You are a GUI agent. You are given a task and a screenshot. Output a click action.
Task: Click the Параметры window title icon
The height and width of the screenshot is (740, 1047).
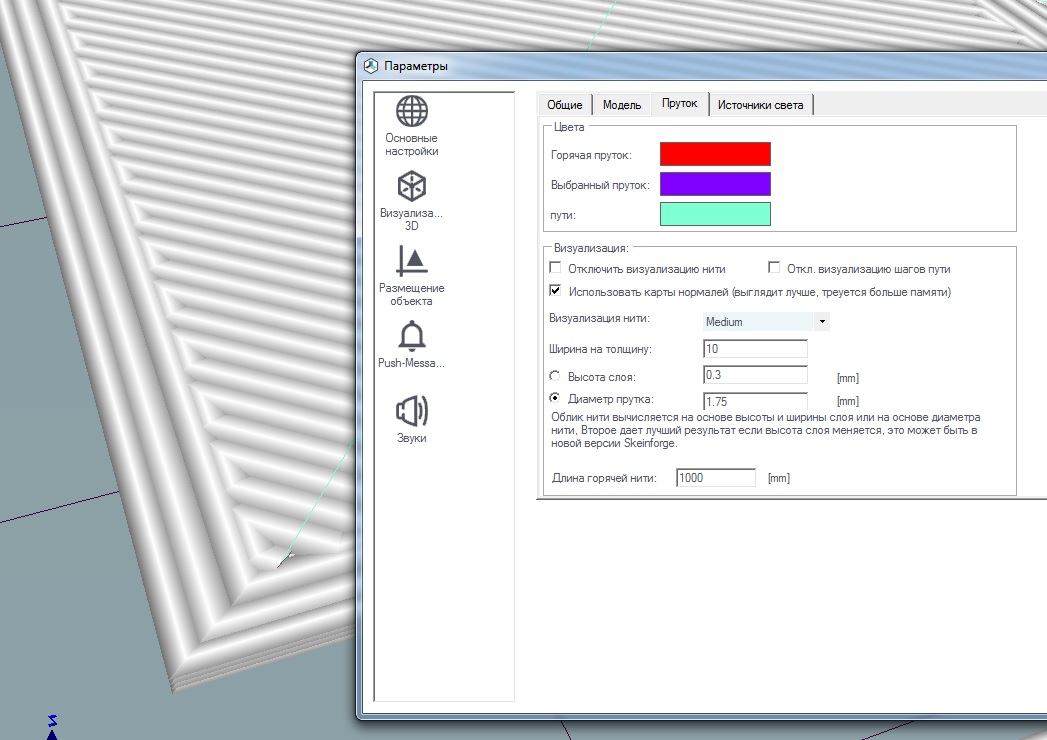371,66
